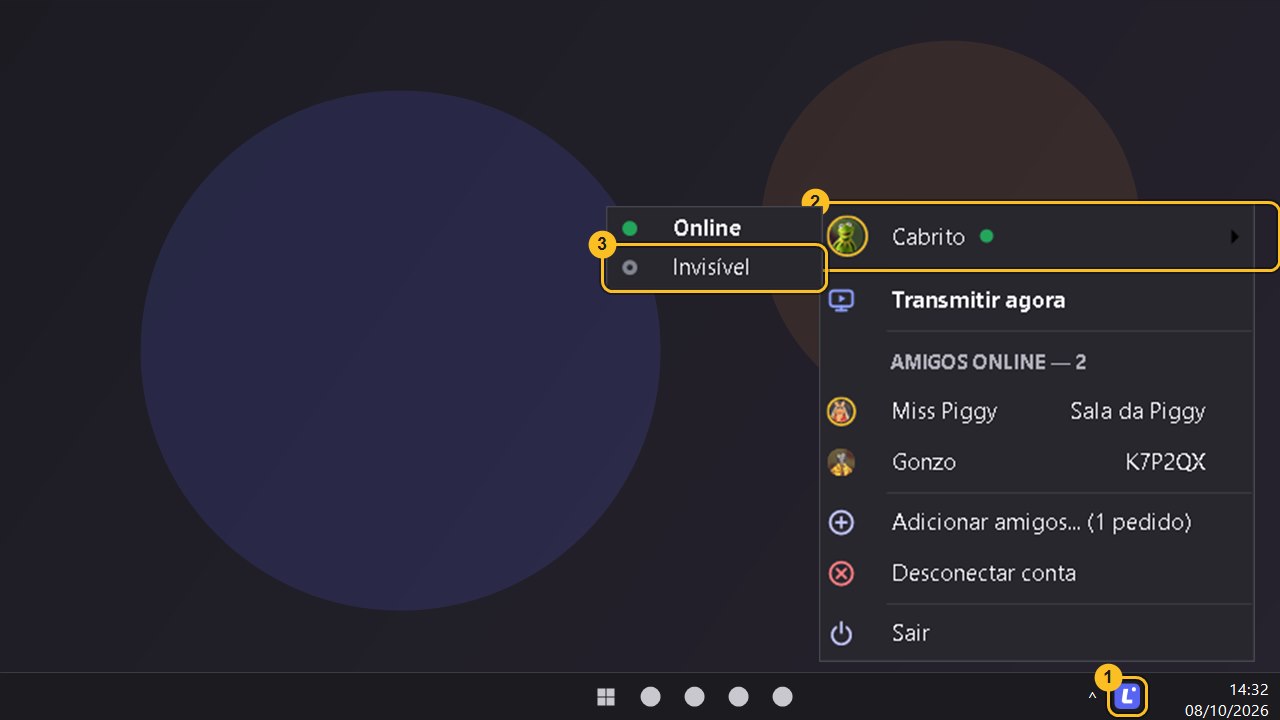Select the name Gonzo in the friends list
1280x720 pixels.
(x=924, y=462)
